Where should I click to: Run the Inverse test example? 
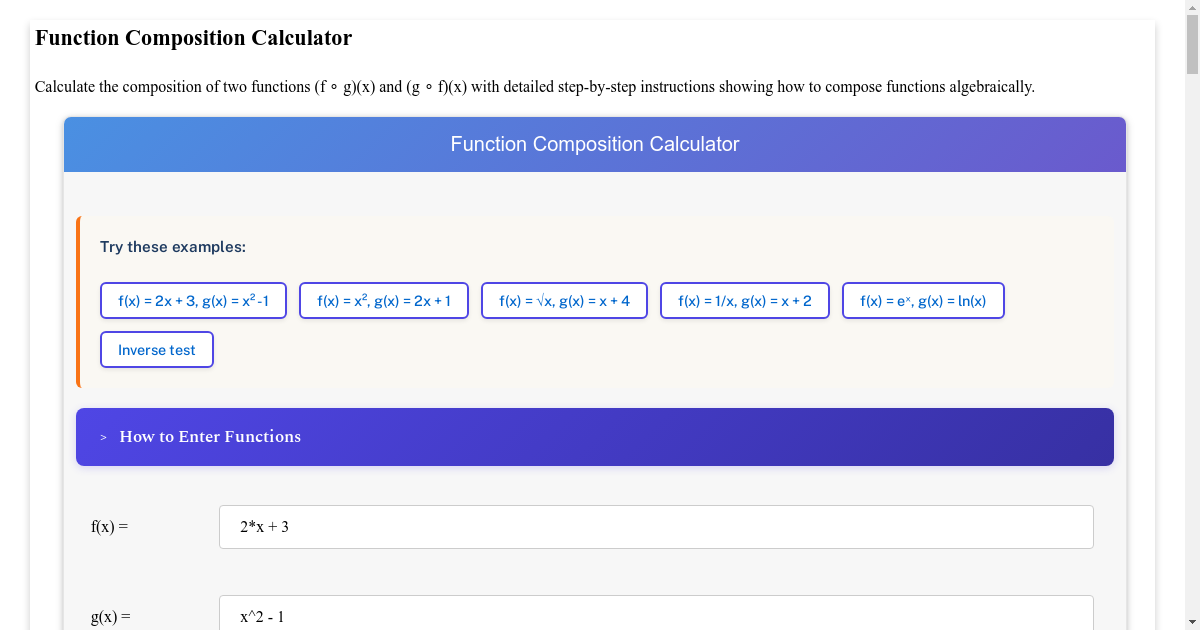157,350
